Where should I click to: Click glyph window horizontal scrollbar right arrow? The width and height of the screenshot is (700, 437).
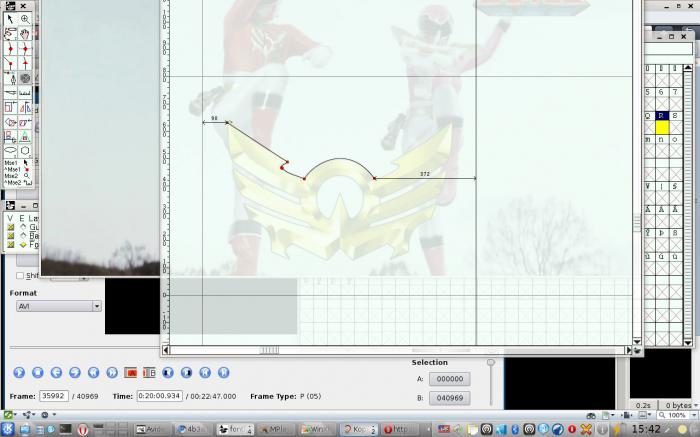pos(629,350)
